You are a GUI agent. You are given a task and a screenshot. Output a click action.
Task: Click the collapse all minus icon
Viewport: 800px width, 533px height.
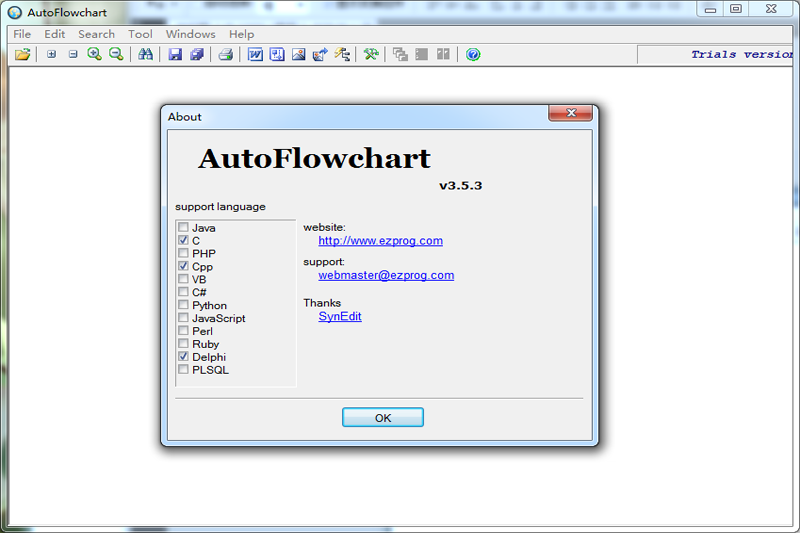click(x=73, y=54)
